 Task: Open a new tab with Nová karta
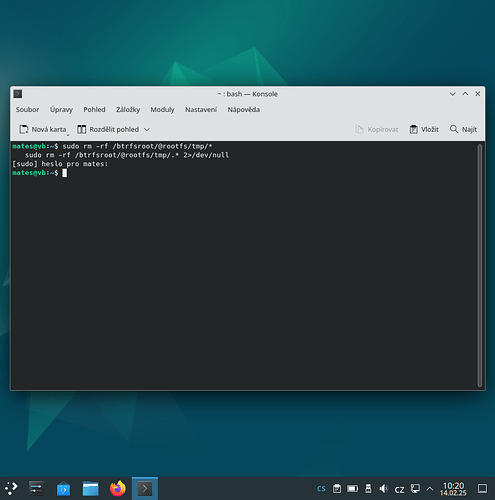click(43, 129)
